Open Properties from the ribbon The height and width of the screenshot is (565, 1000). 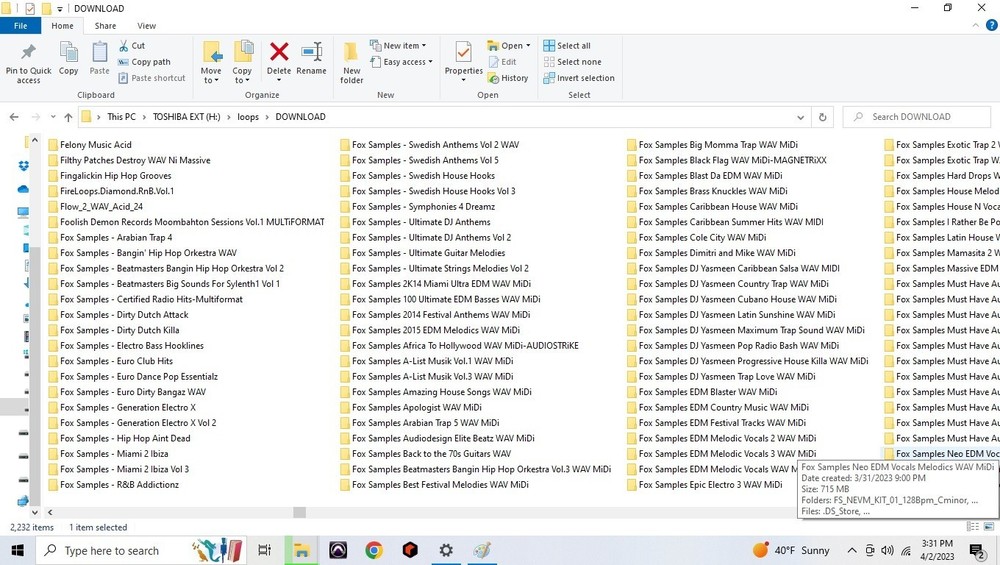464,61
